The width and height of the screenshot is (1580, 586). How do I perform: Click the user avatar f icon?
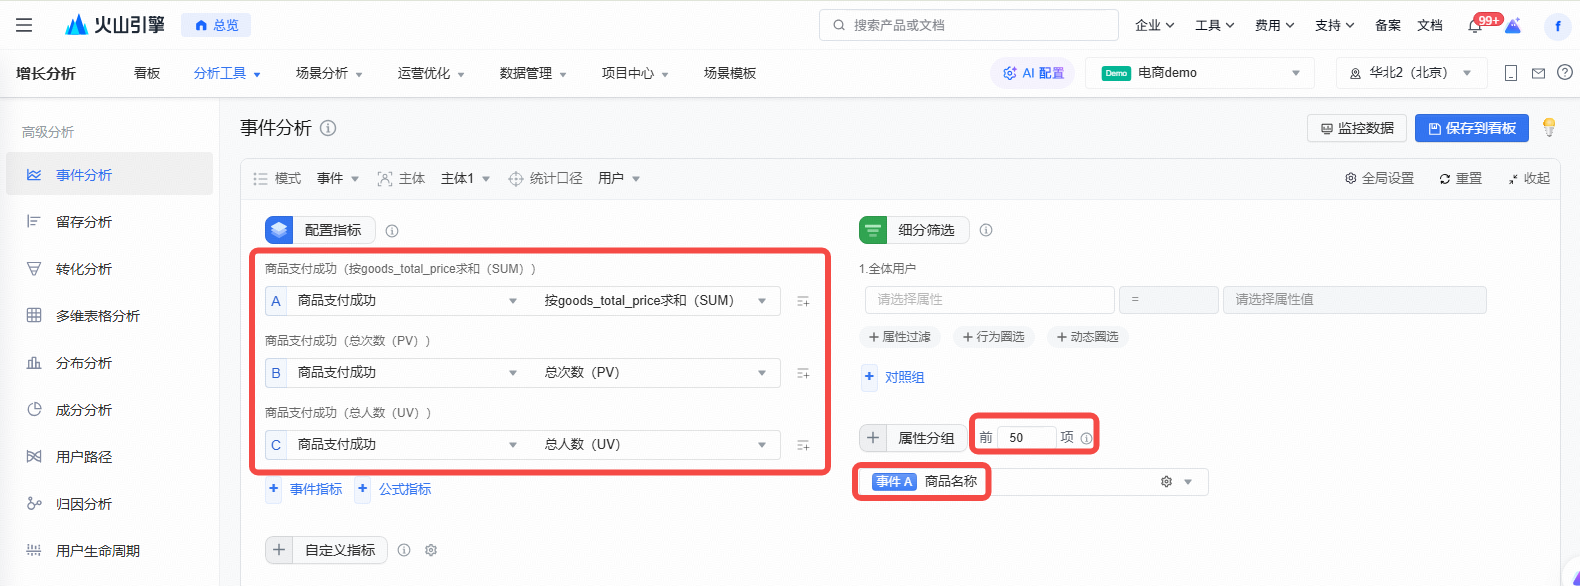point(1557,27)
